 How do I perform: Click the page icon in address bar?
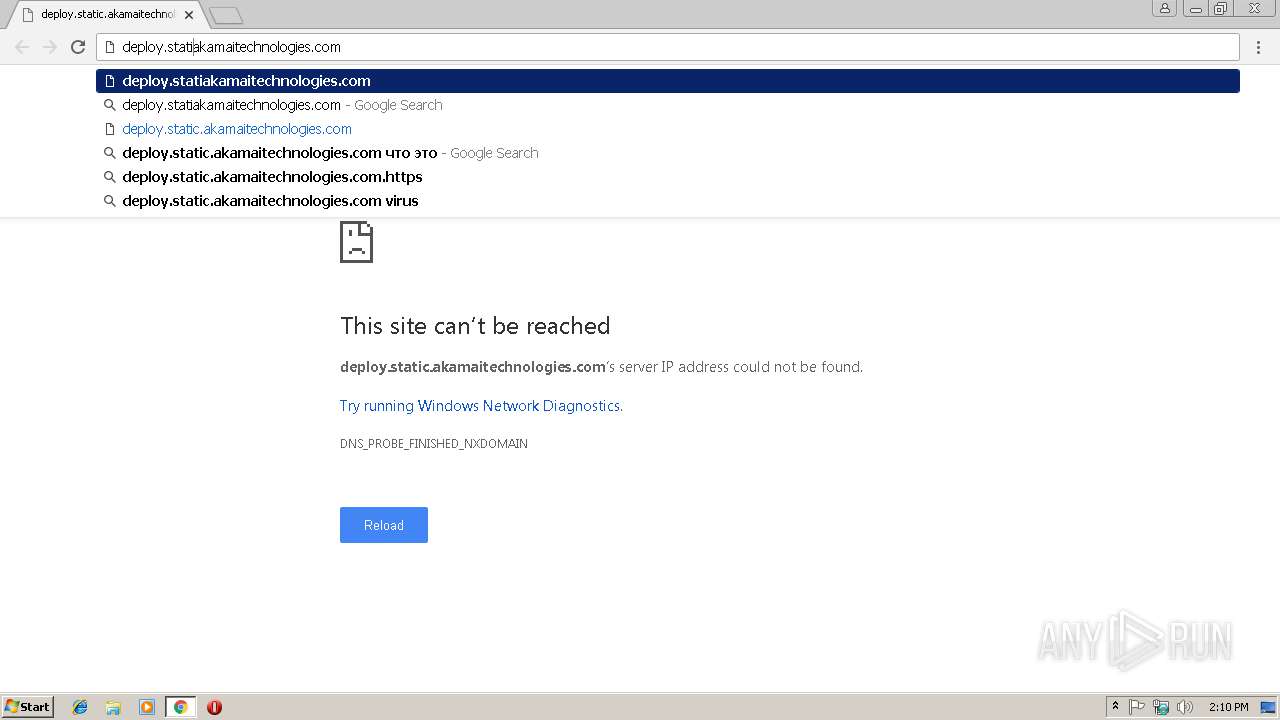110,47
